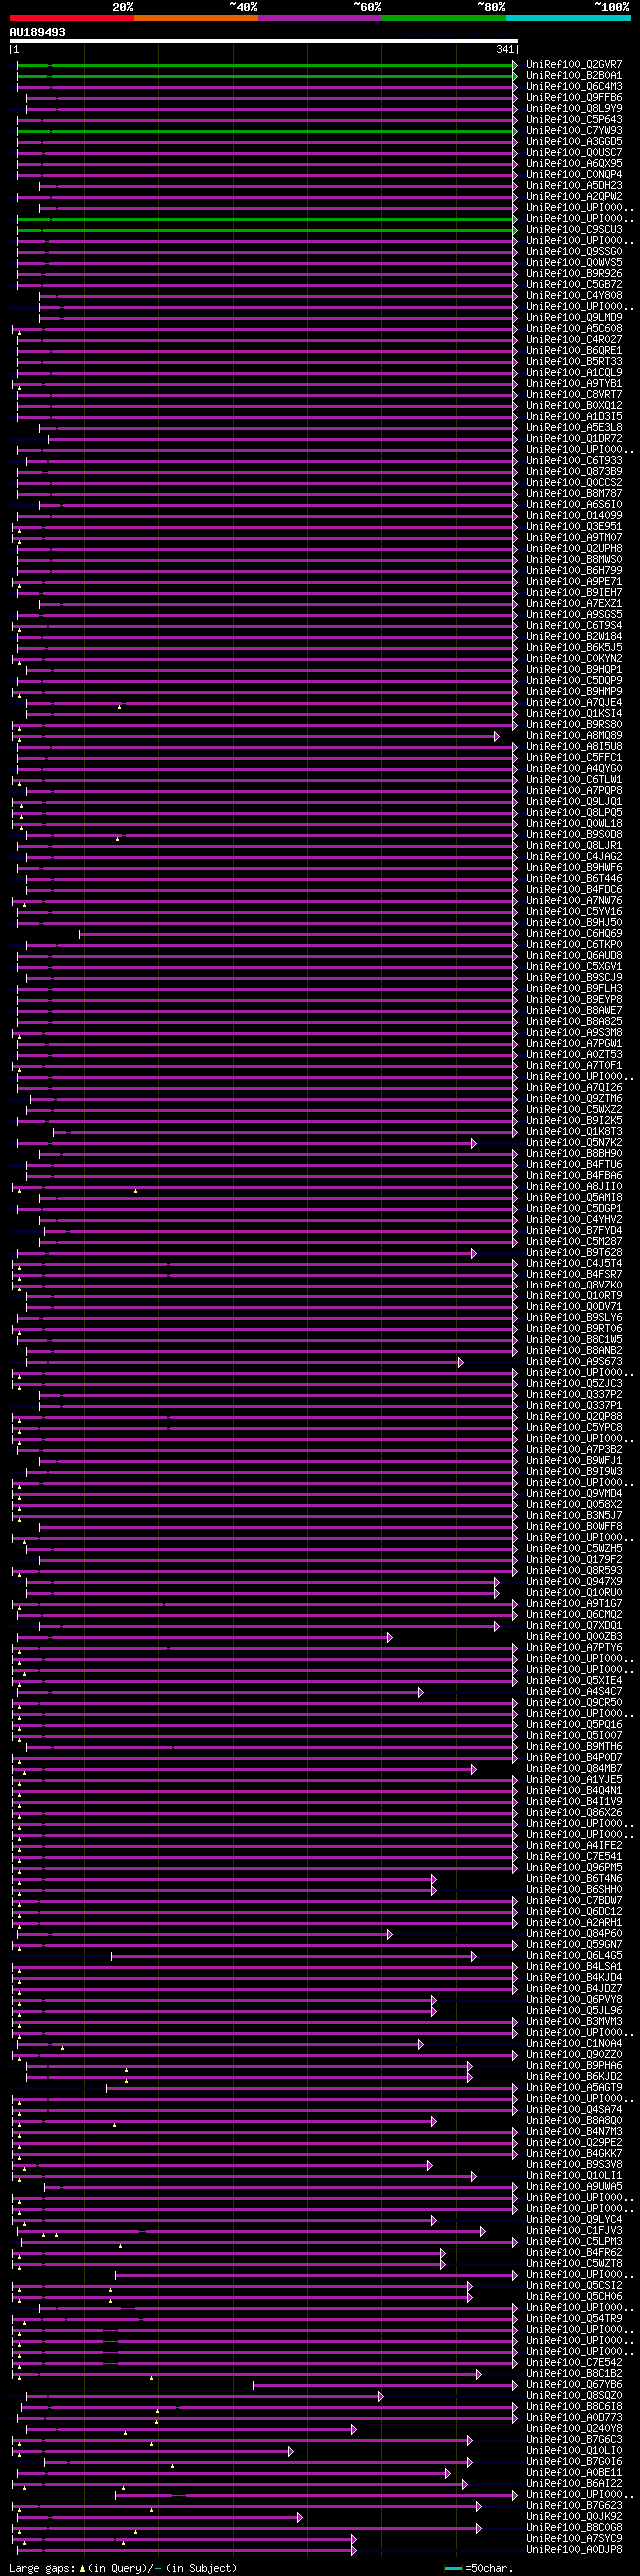
Task: Open hit UniRef100_Q9LYC4
Action: pyautogui.click(x=574, y=2221)
